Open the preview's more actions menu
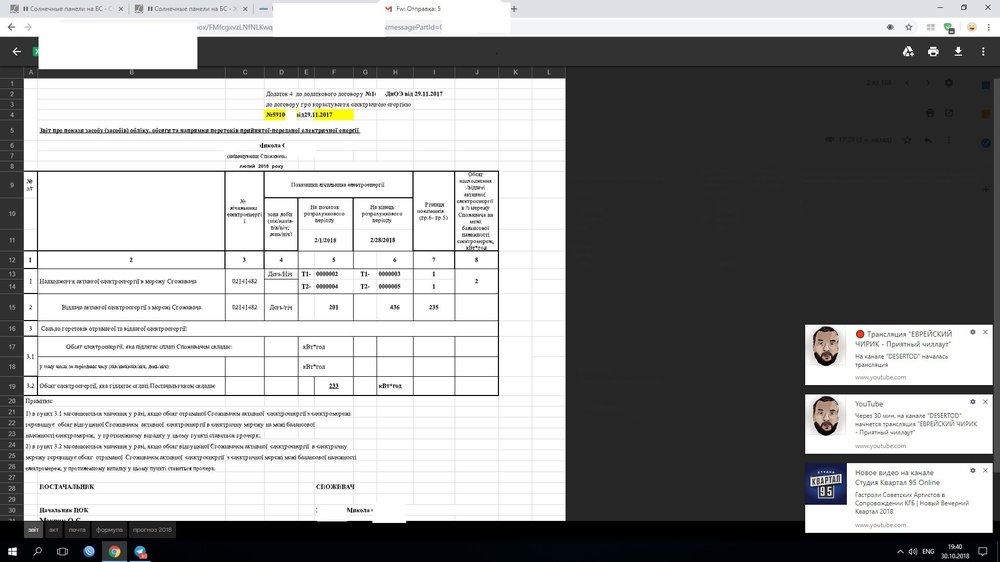This screenshot has width=1000, height=562. click(x=982, y=51)
